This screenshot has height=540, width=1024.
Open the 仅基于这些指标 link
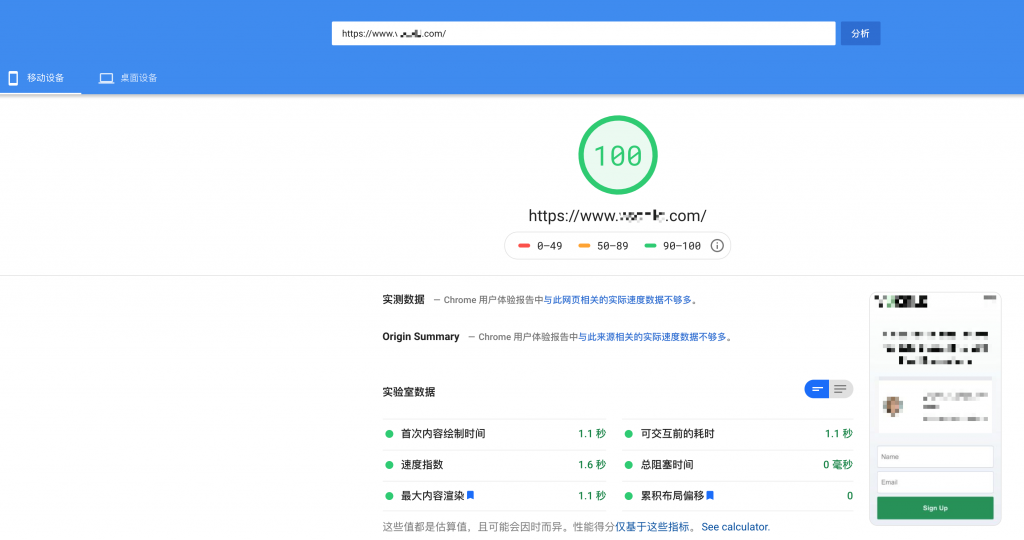pyautogui.click(x=652, y=527)
